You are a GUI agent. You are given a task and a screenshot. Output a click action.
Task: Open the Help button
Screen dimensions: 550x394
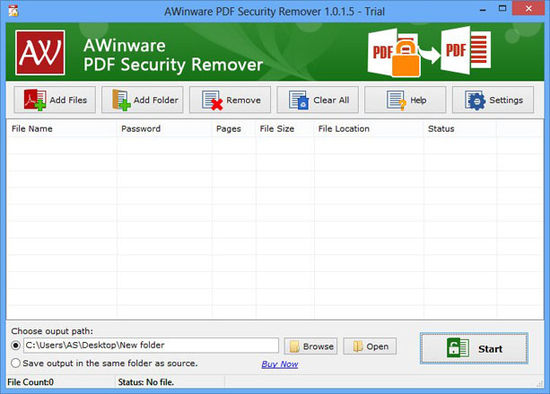(405, 100)
